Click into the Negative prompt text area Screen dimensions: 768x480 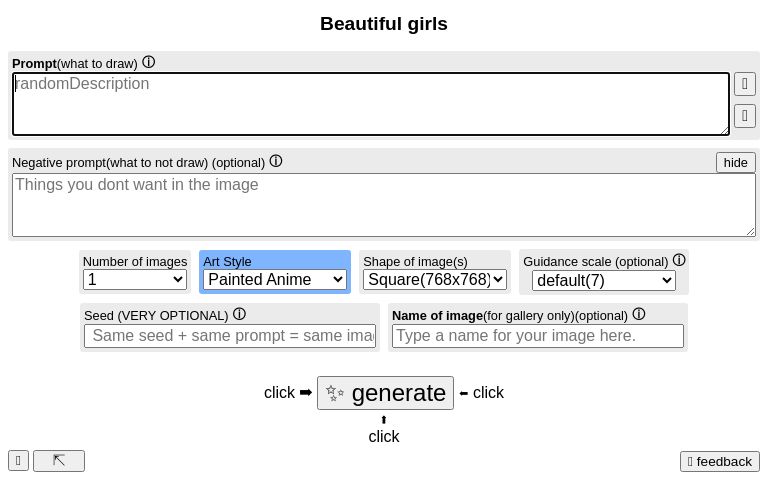tap(383, 205)
